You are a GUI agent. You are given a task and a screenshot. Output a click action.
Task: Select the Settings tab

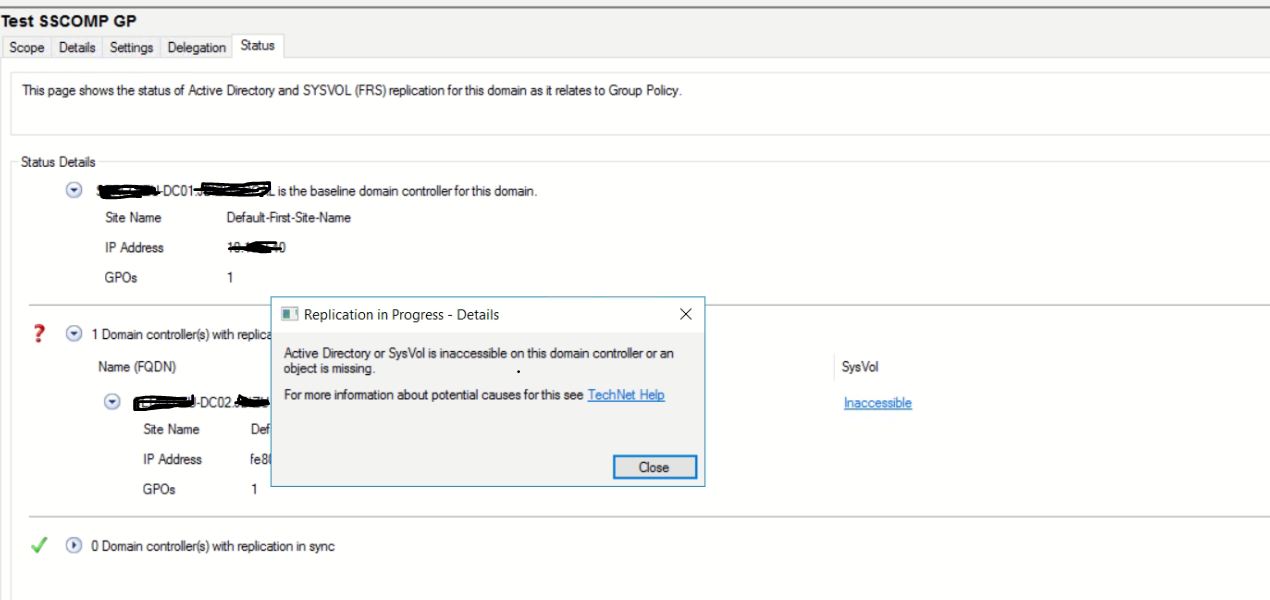(x=131, y=47)
